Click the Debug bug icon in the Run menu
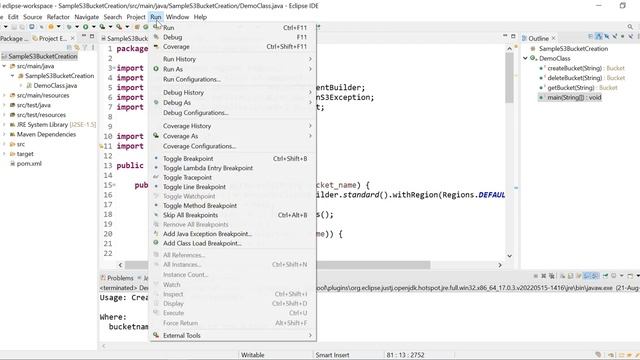This screenshot has width=640, height=360. (156, 37)
